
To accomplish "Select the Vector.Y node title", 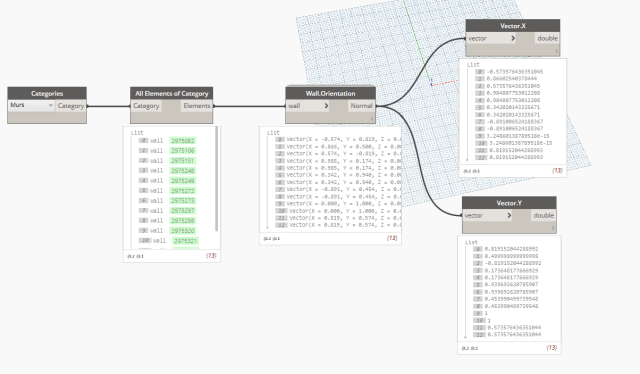I will (x=509, y=203).
